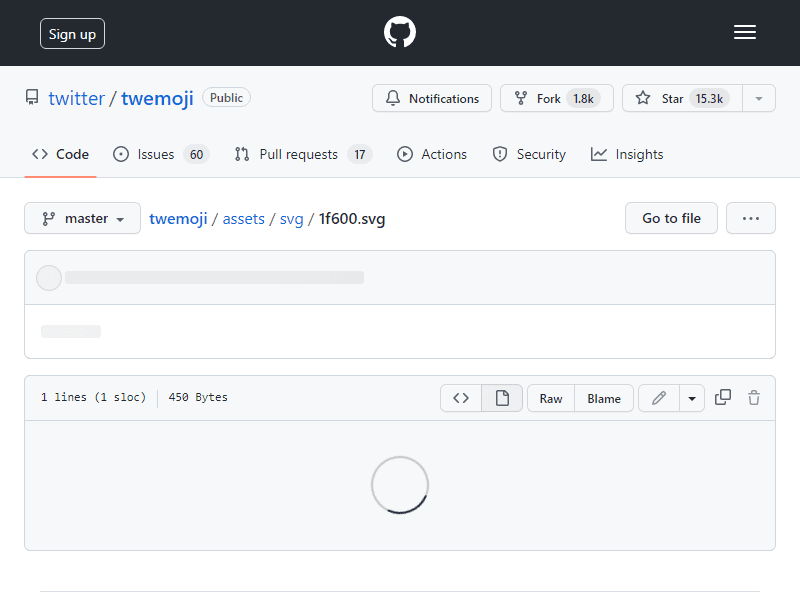This screenshot has height=600, width=800.
Task: View the Raw file
Action: [551, 398]
